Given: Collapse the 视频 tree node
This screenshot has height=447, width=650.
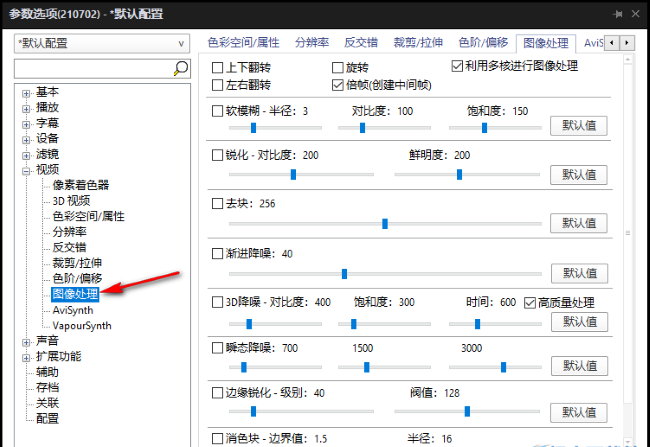Looking at the screenshot, I should point(26,170).
